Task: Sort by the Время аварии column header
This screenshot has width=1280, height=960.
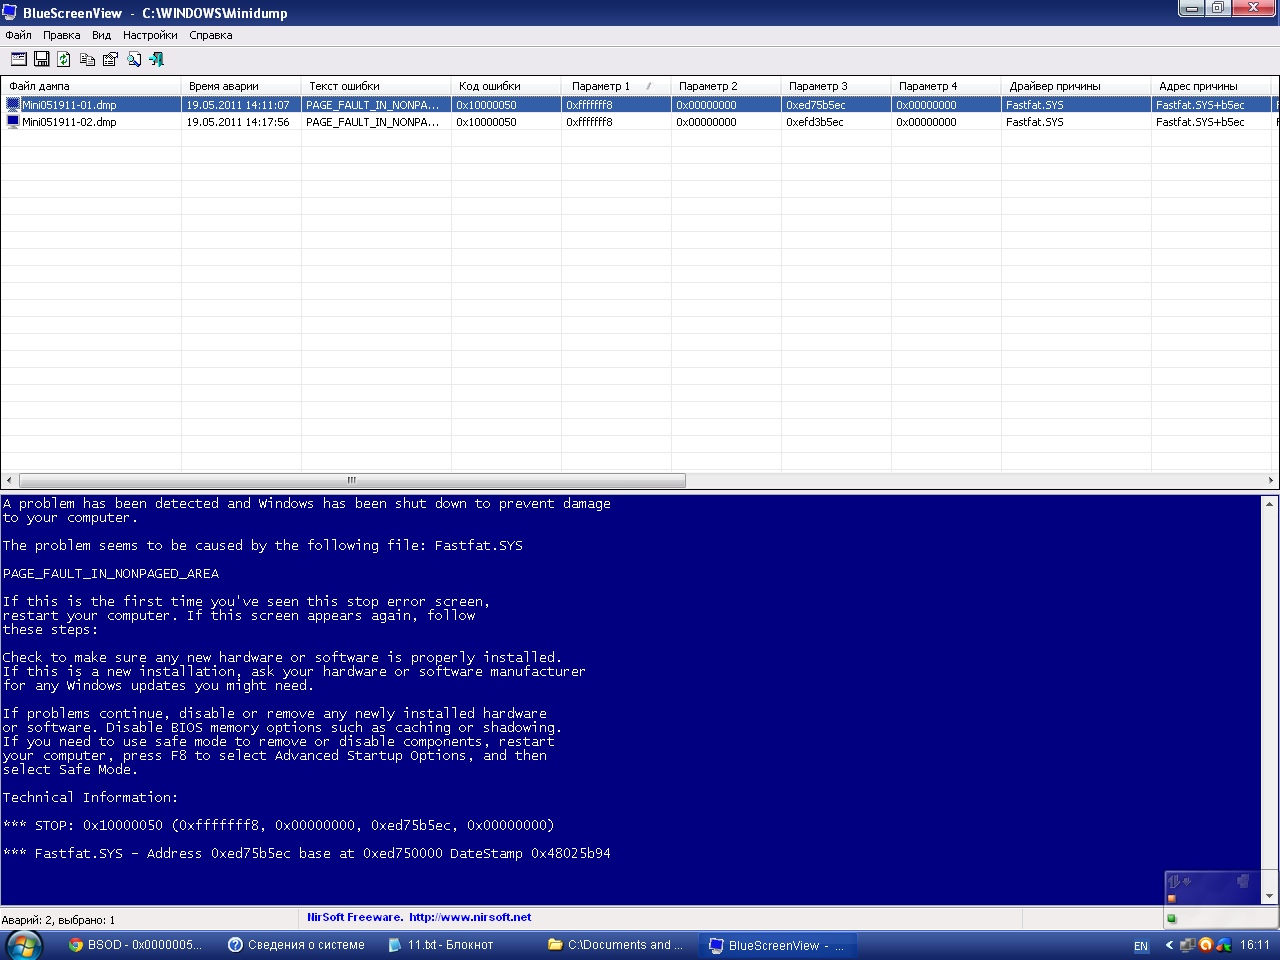Action: [241, 86]
